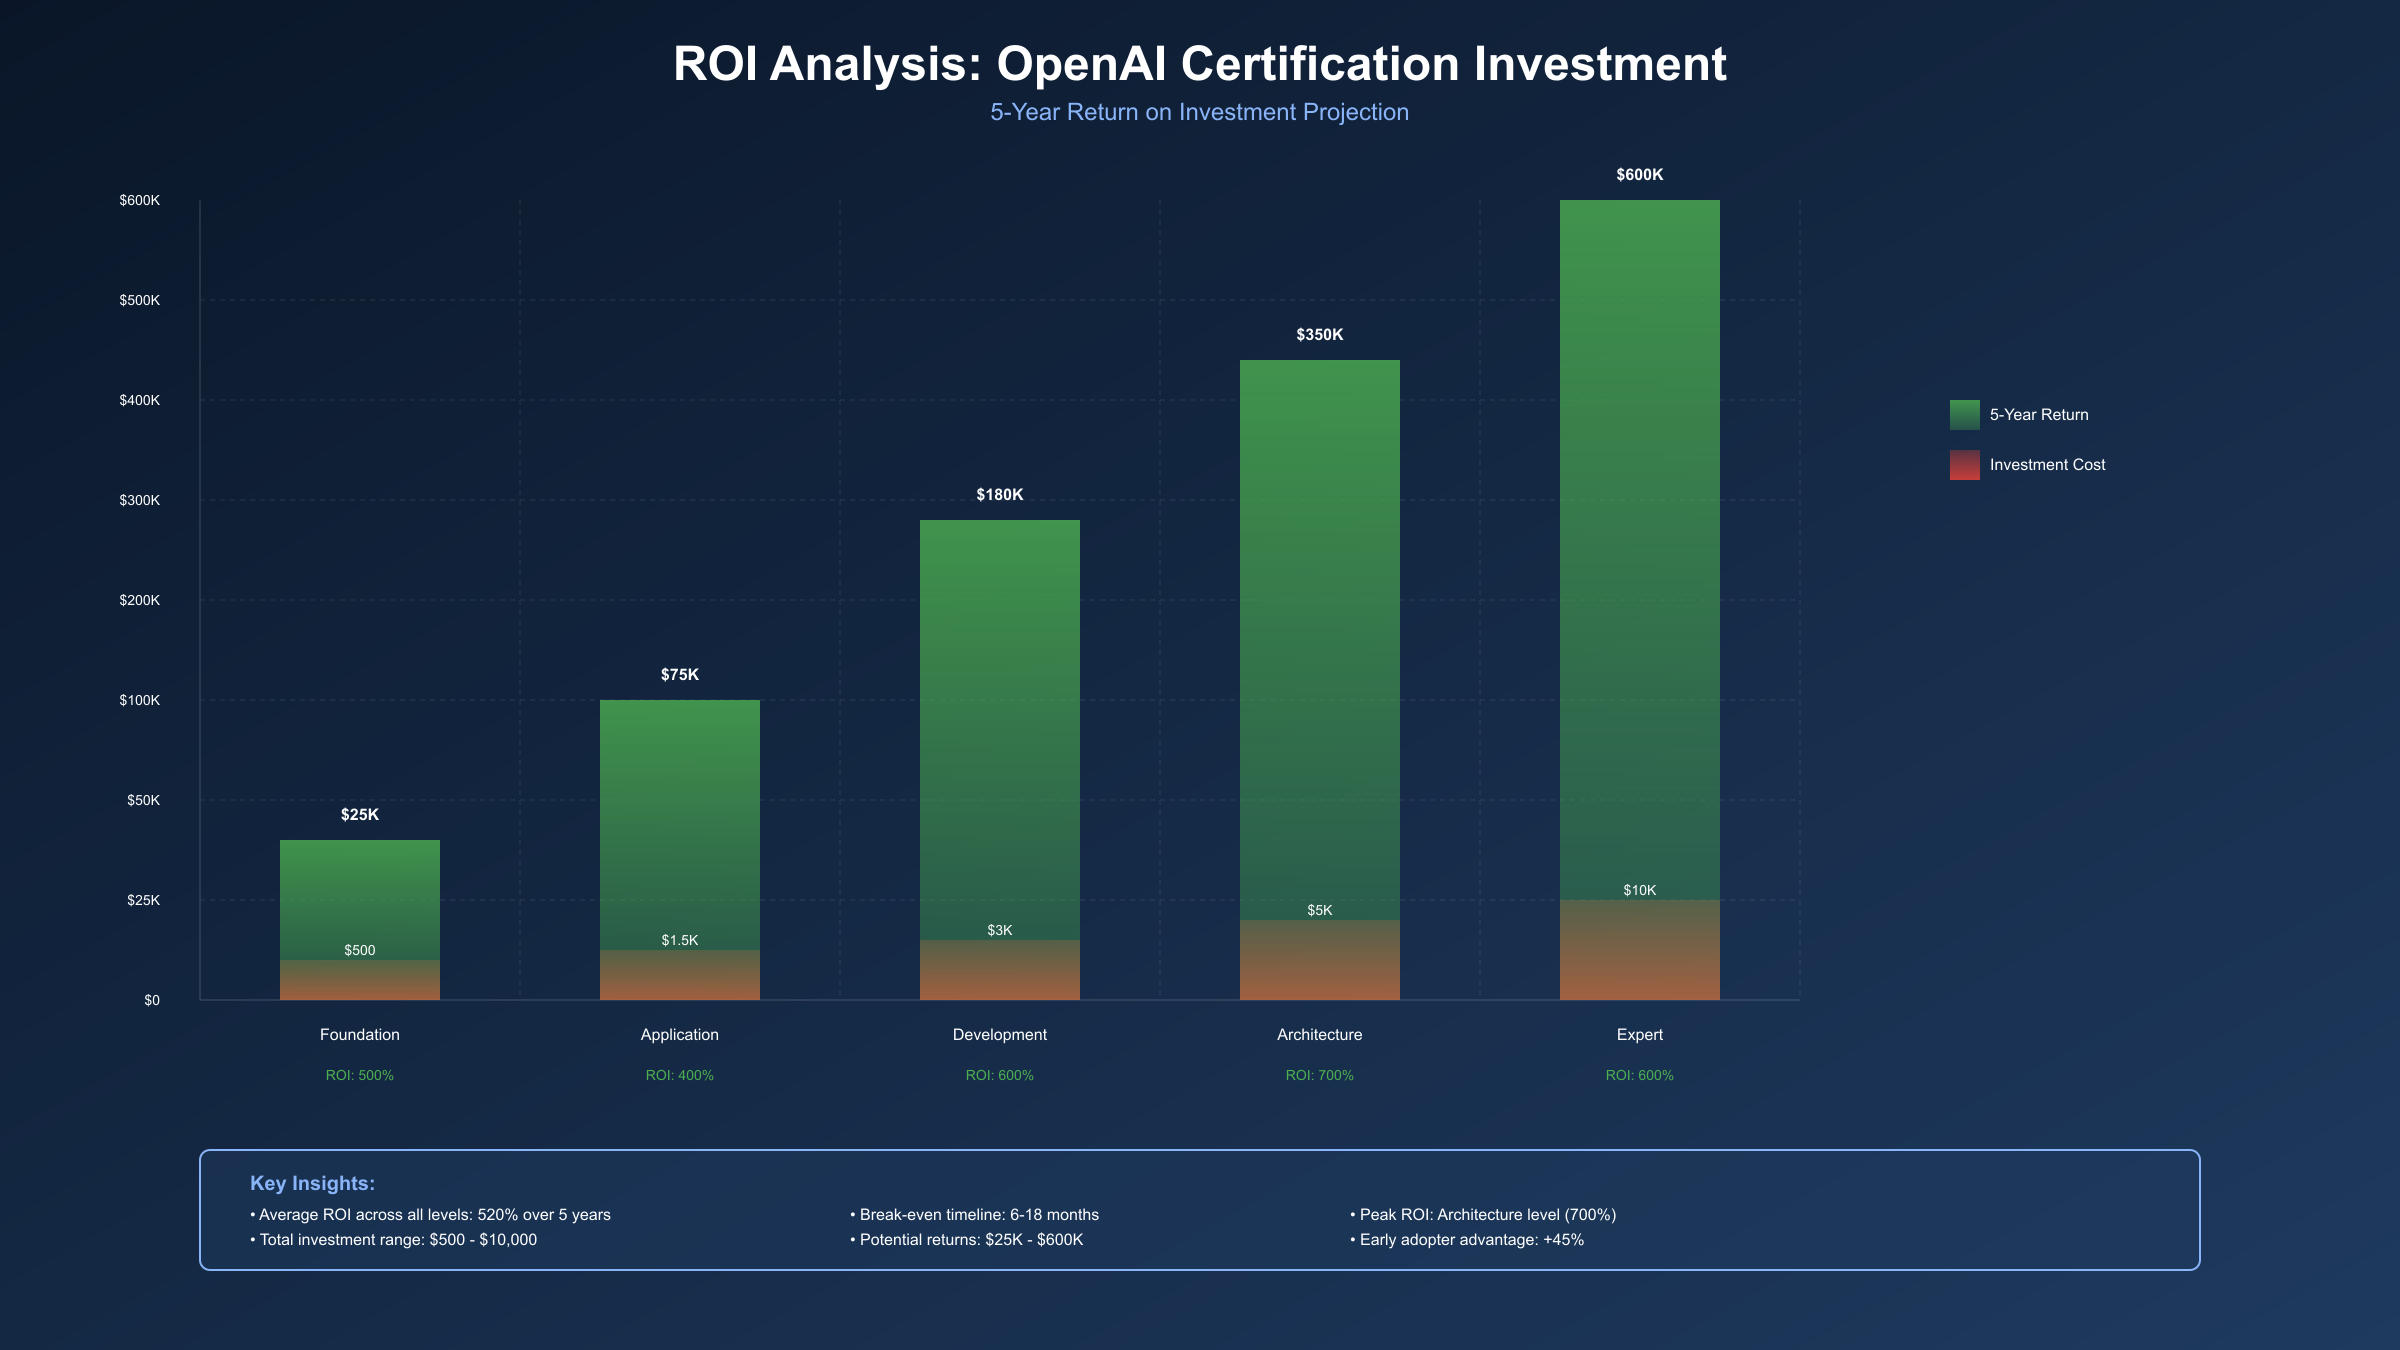
Task: Click the $600K value label above Expert bar
Action: point(1640,175)
